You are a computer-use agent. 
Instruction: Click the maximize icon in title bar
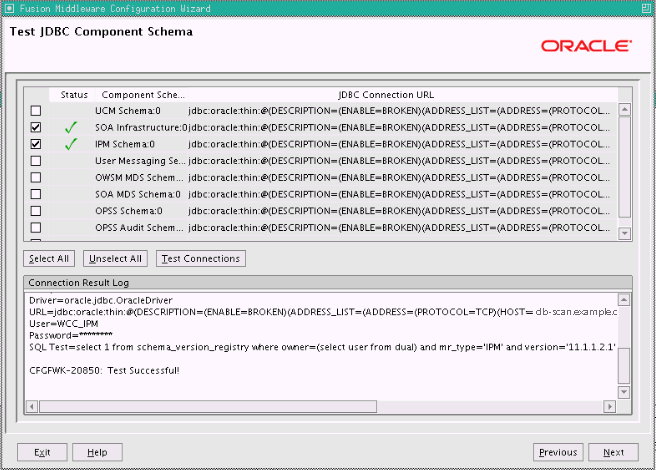coord(646,8)
